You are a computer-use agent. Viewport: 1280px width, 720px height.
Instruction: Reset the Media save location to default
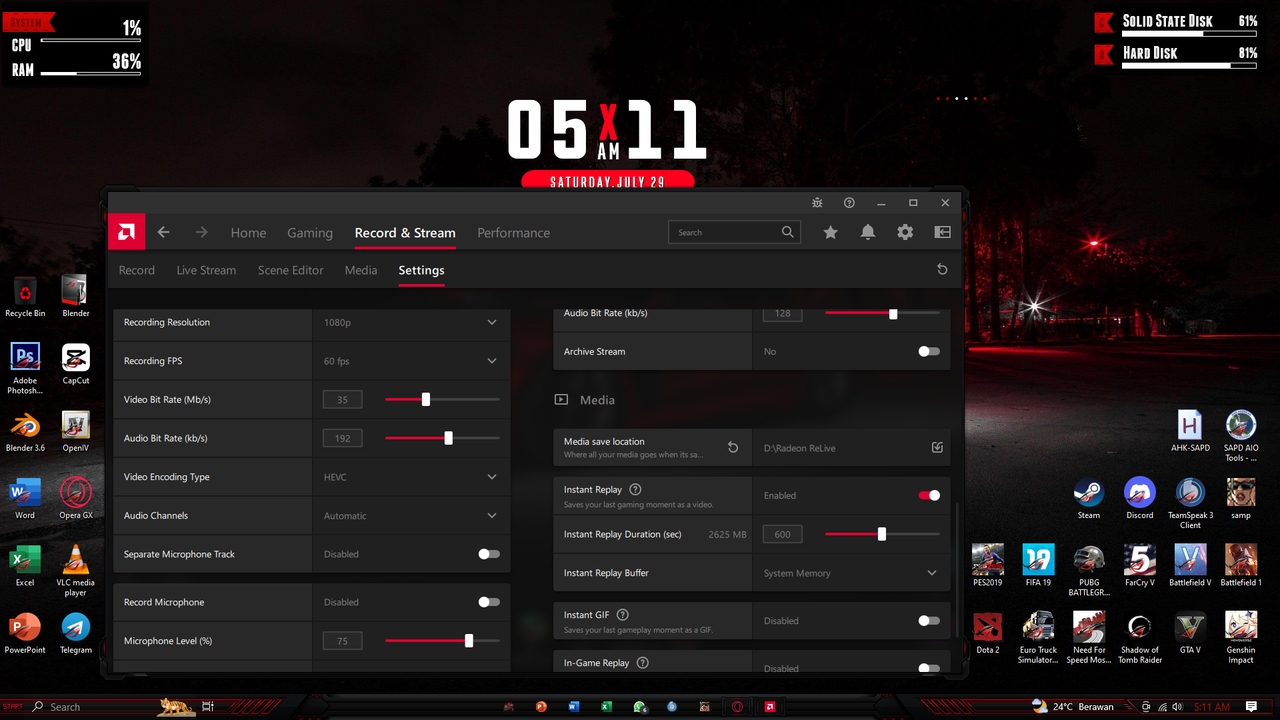pos(733,448)
